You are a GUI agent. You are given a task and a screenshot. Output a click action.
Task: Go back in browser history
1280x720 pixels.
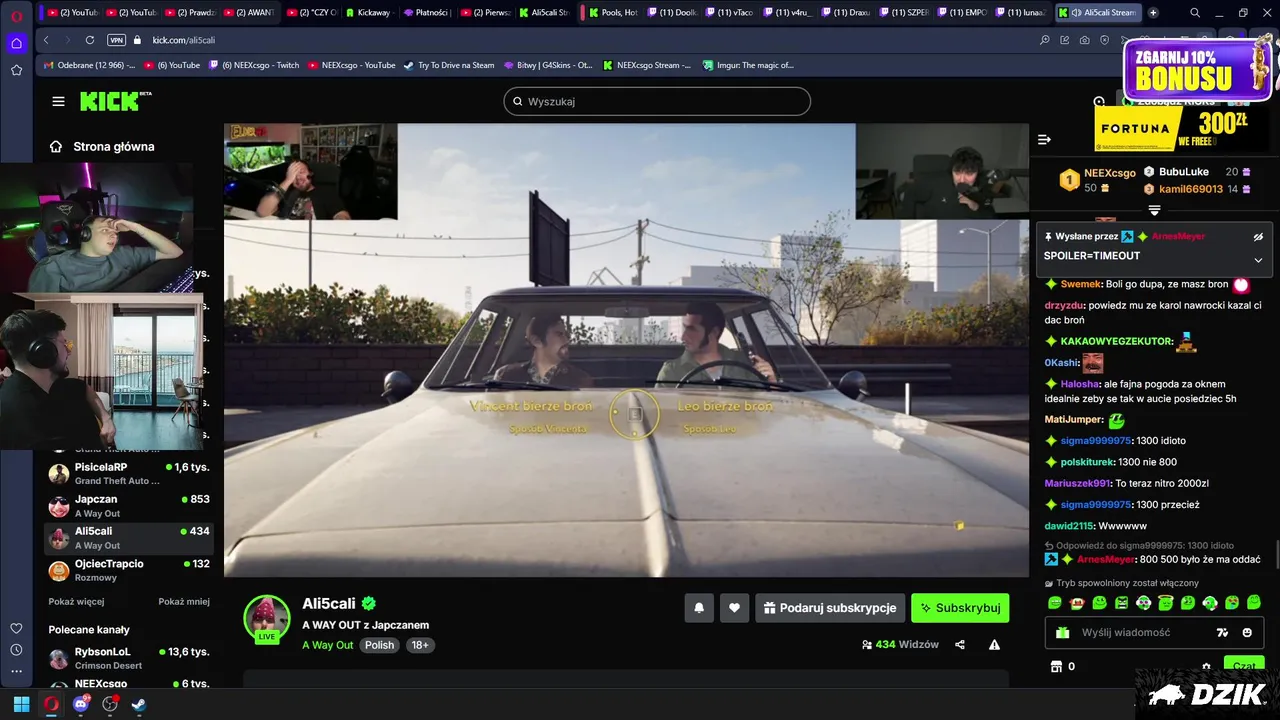tap(46, 40)
